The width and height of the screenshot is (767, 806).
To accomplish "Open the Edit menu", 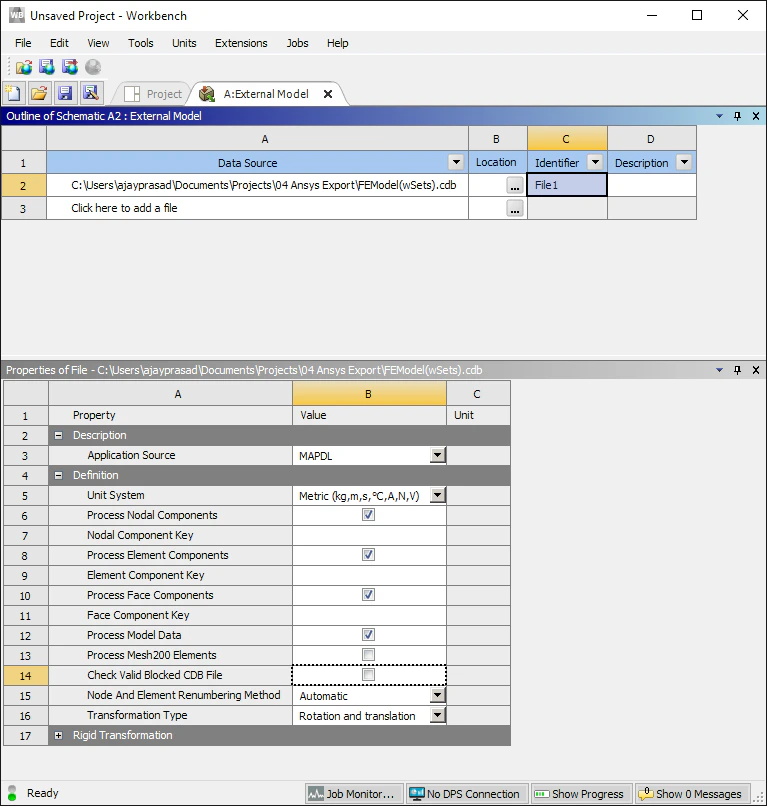I will click(59, 43).
